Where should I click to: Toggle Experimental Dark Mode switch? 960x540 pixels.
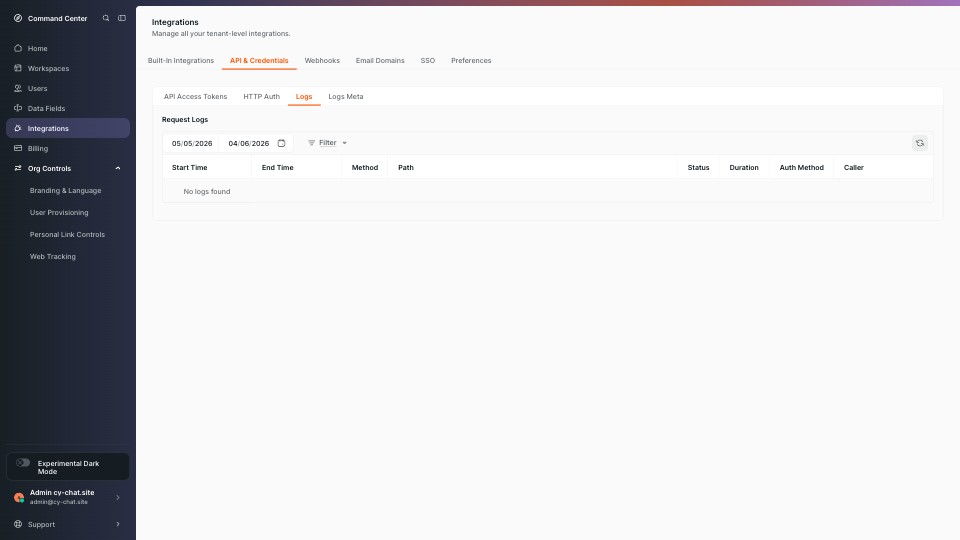[x=23, y=463]
